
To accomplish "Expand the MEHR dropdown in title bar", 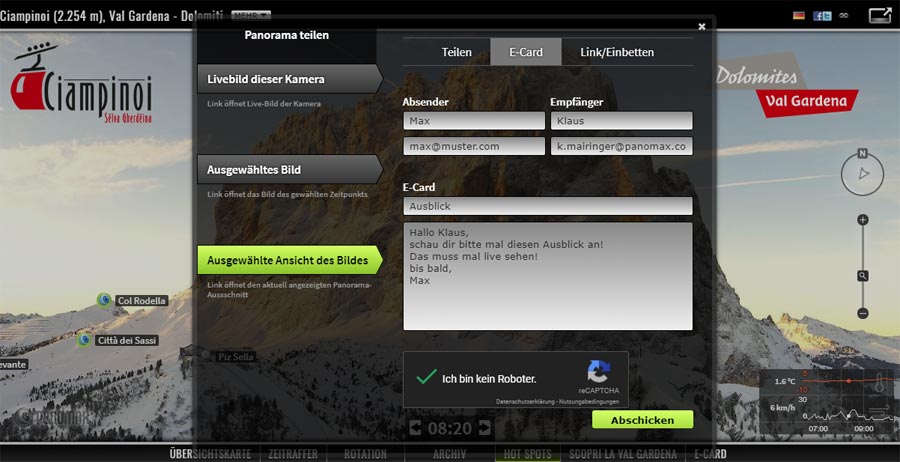I will click(x=251, y=15).
